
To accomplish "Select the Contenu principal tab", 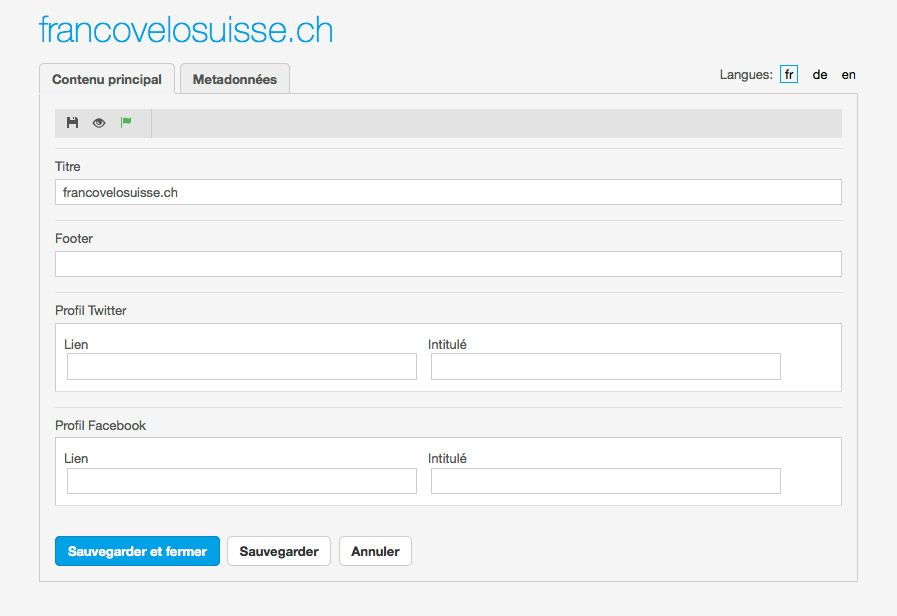I will point(107,79).
